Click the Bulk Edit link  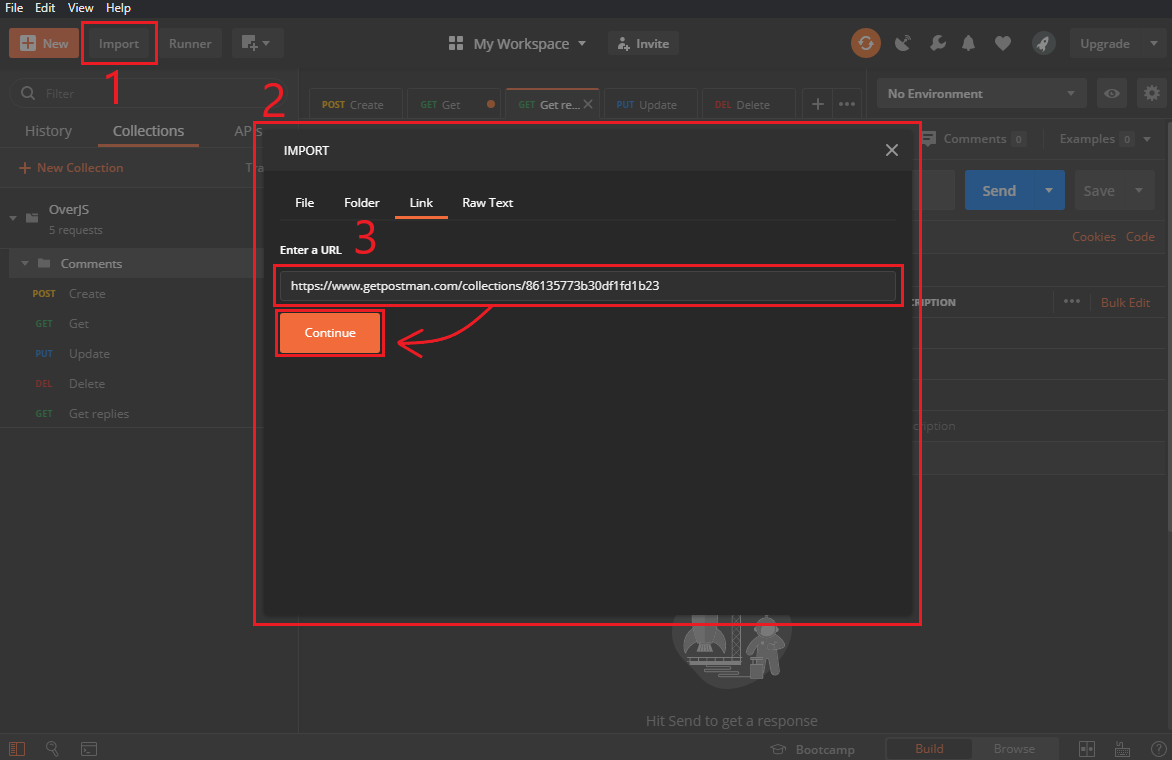pos(1125,303)
